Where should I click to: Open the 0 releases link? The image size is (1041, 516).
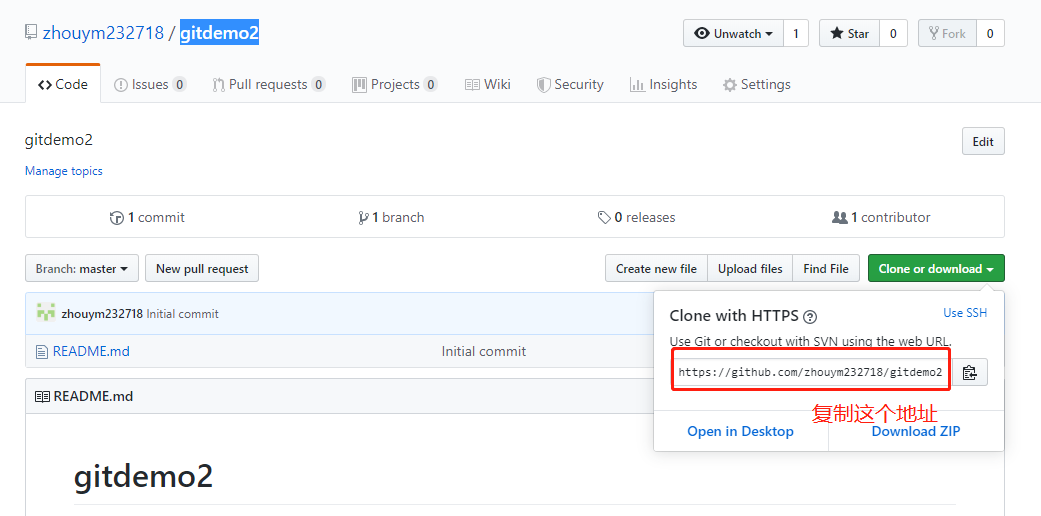coord(636,217)
